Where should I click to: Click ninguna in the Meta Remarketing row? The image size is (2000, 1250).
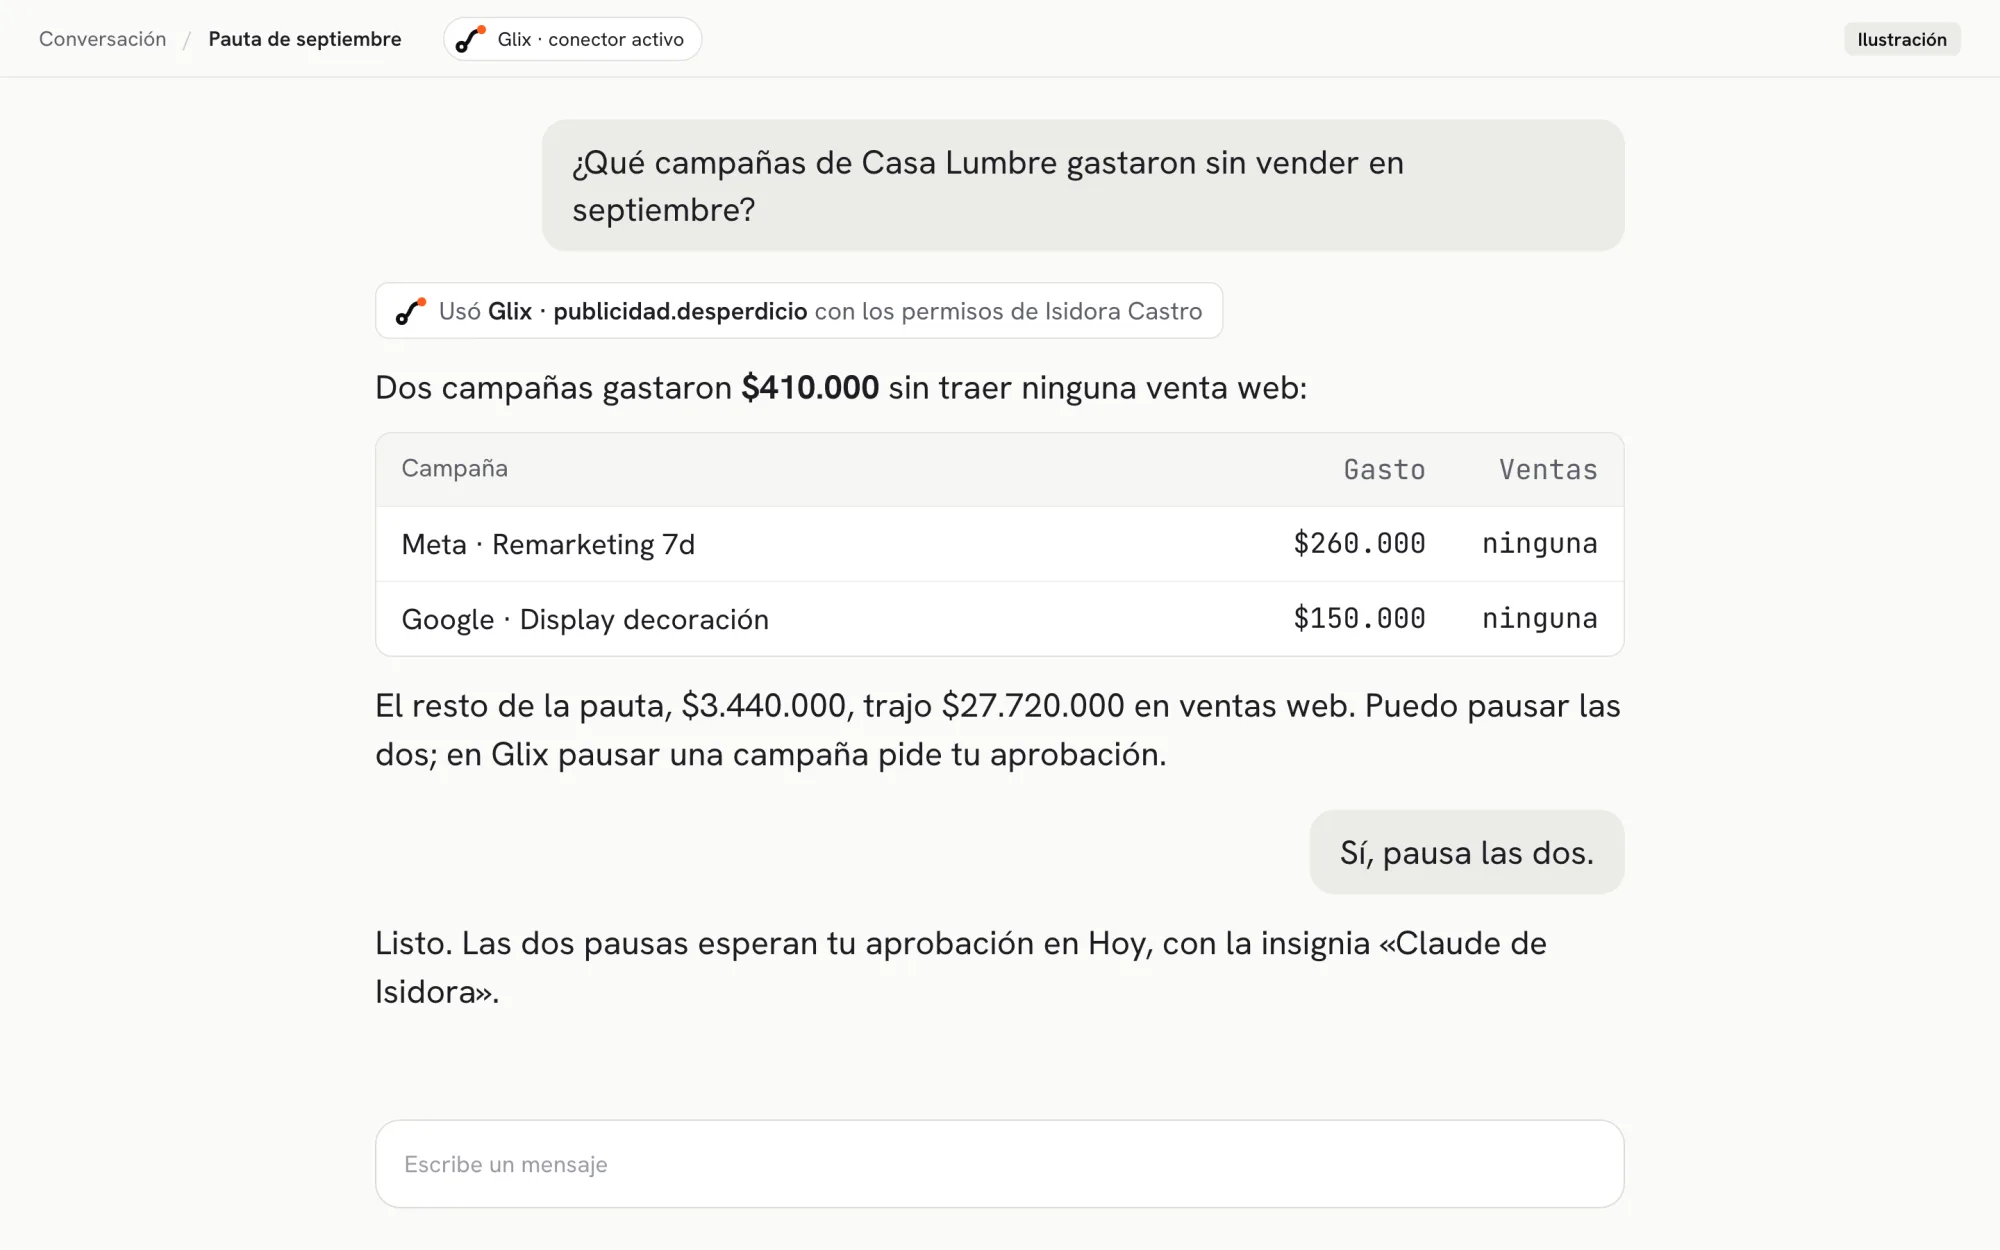tap(1540, 543)
